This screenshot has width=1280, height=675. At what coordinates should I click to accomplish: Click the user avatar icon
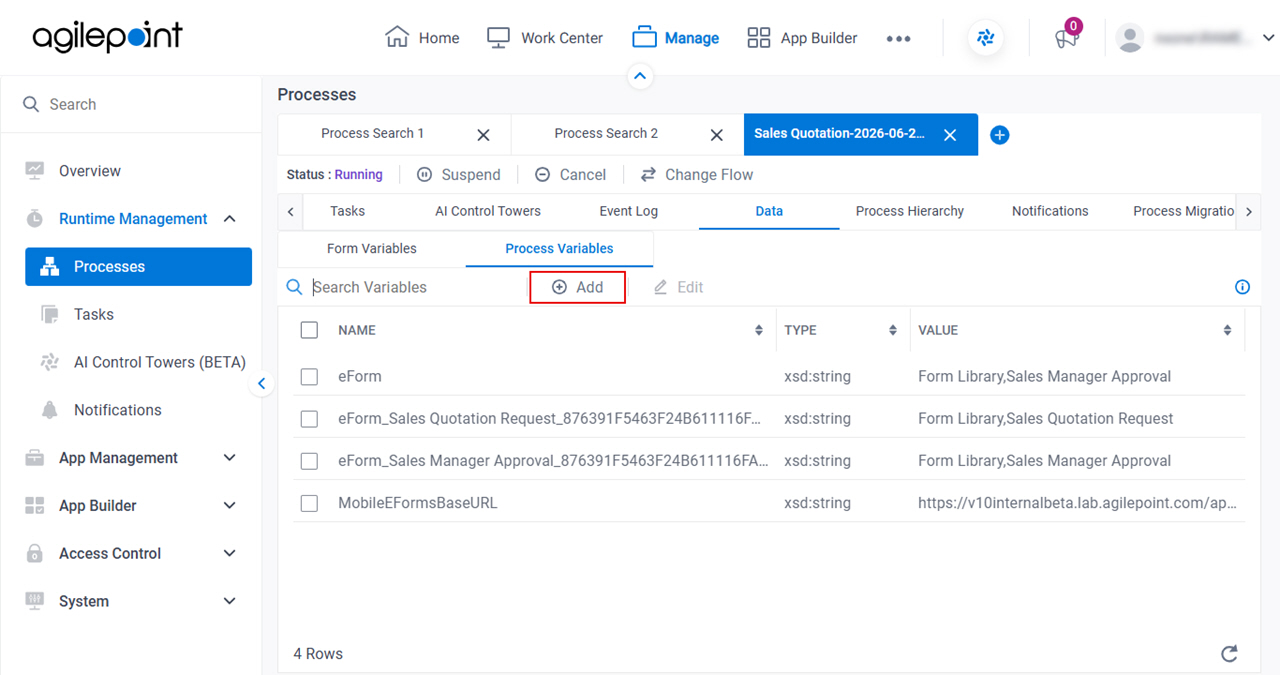click(x=1130, y=38)
